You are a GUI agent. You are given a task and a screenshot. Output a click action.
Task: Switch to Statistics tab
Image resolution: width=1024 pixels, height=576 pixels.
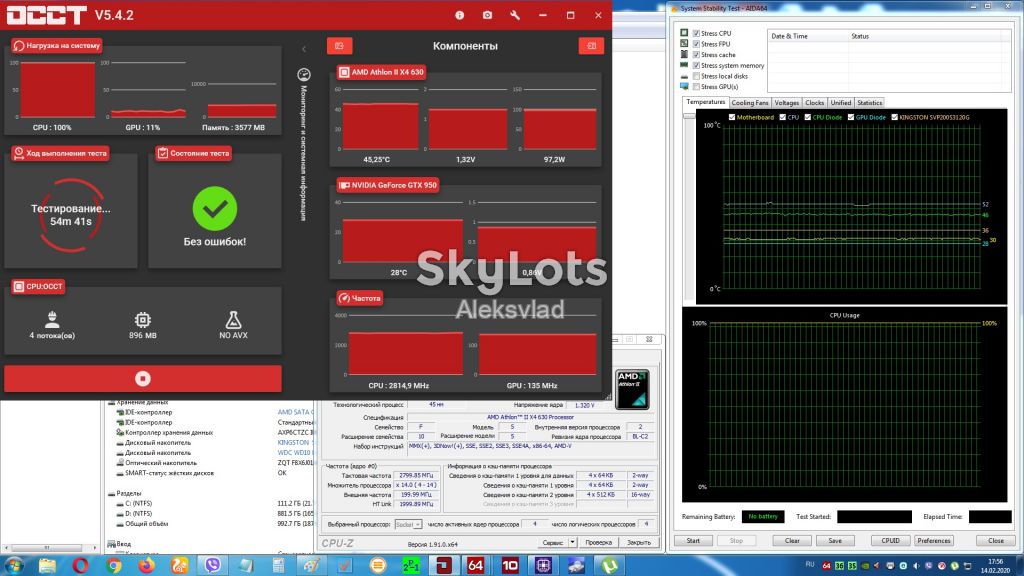coord(869,103)
